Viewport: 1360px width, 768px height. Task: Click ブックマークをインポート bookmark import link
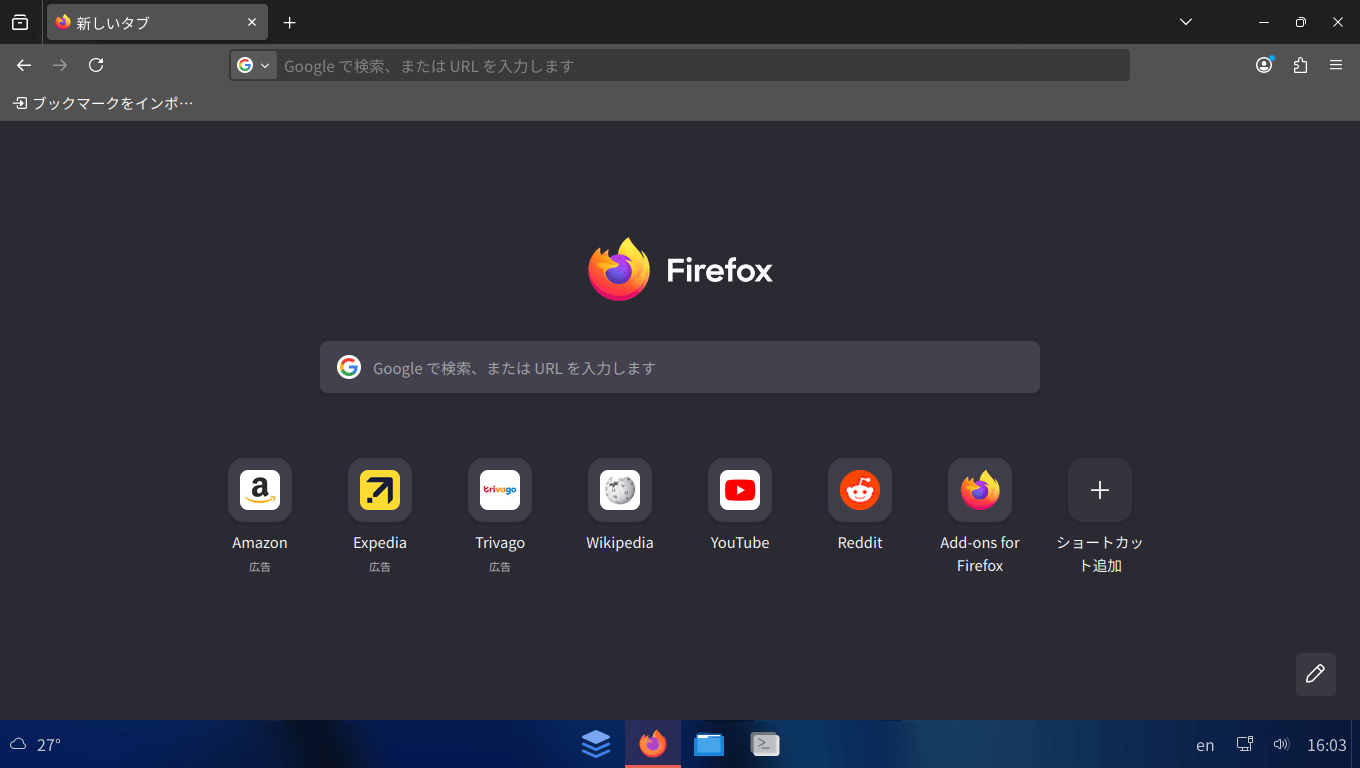pos(103,103)
